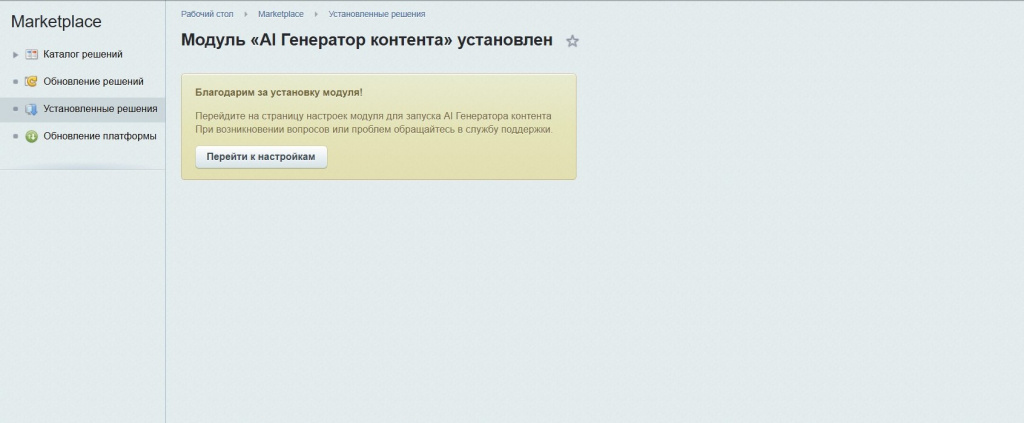Click the line starting with При возникновении вопросов

(374, 129)
